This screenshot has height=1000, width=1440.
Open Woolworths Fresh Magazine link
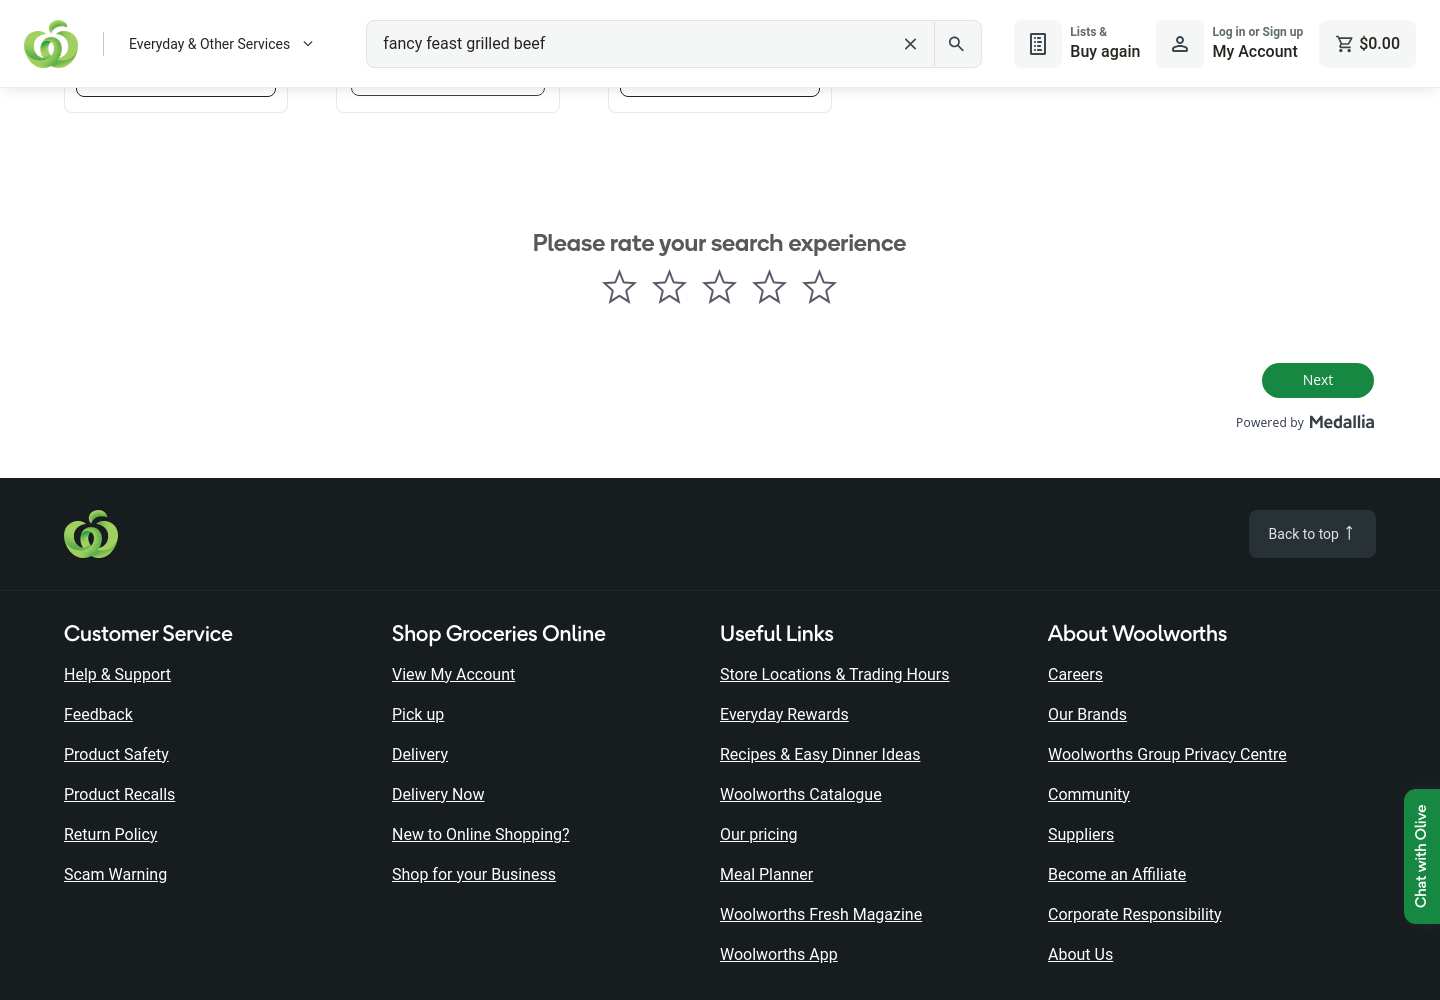tap(821, 914)
